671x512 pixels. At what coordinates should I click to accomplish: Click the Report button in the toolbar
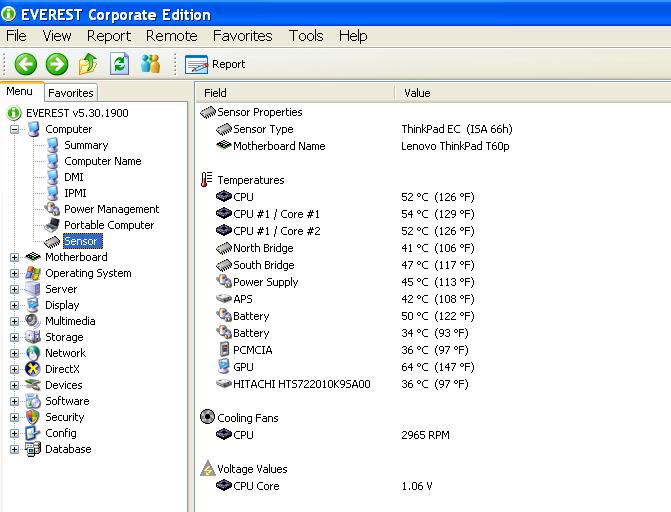(216, 64)
